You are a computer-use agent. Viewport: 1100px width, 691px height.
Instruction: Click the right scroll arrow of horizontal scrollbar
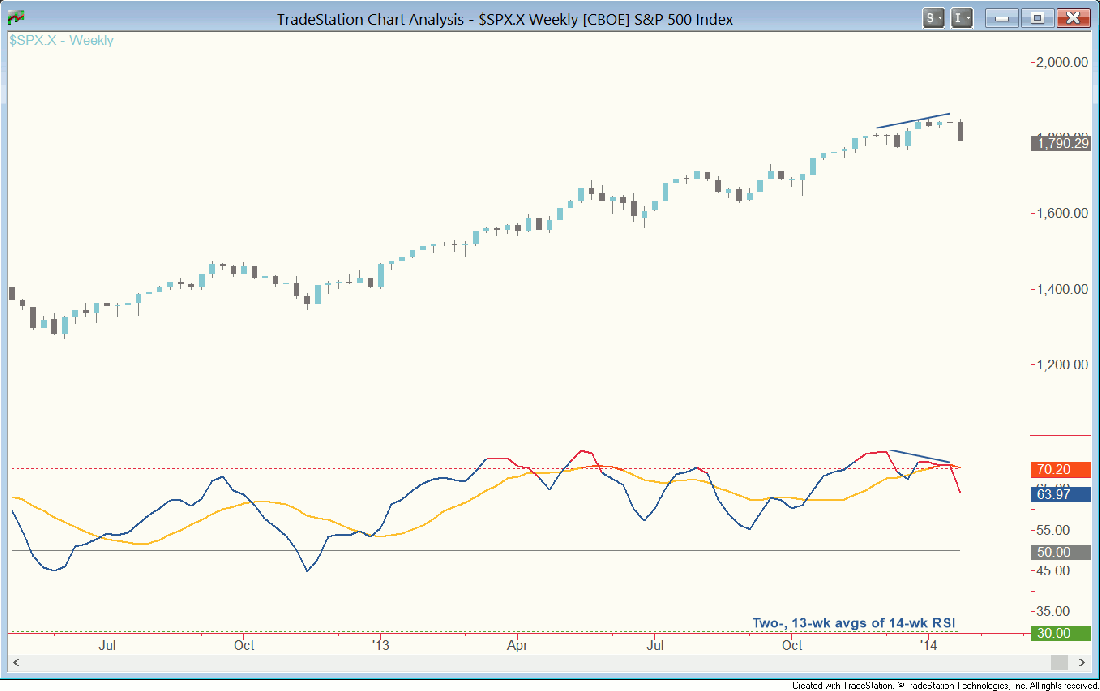point(1083,662)
